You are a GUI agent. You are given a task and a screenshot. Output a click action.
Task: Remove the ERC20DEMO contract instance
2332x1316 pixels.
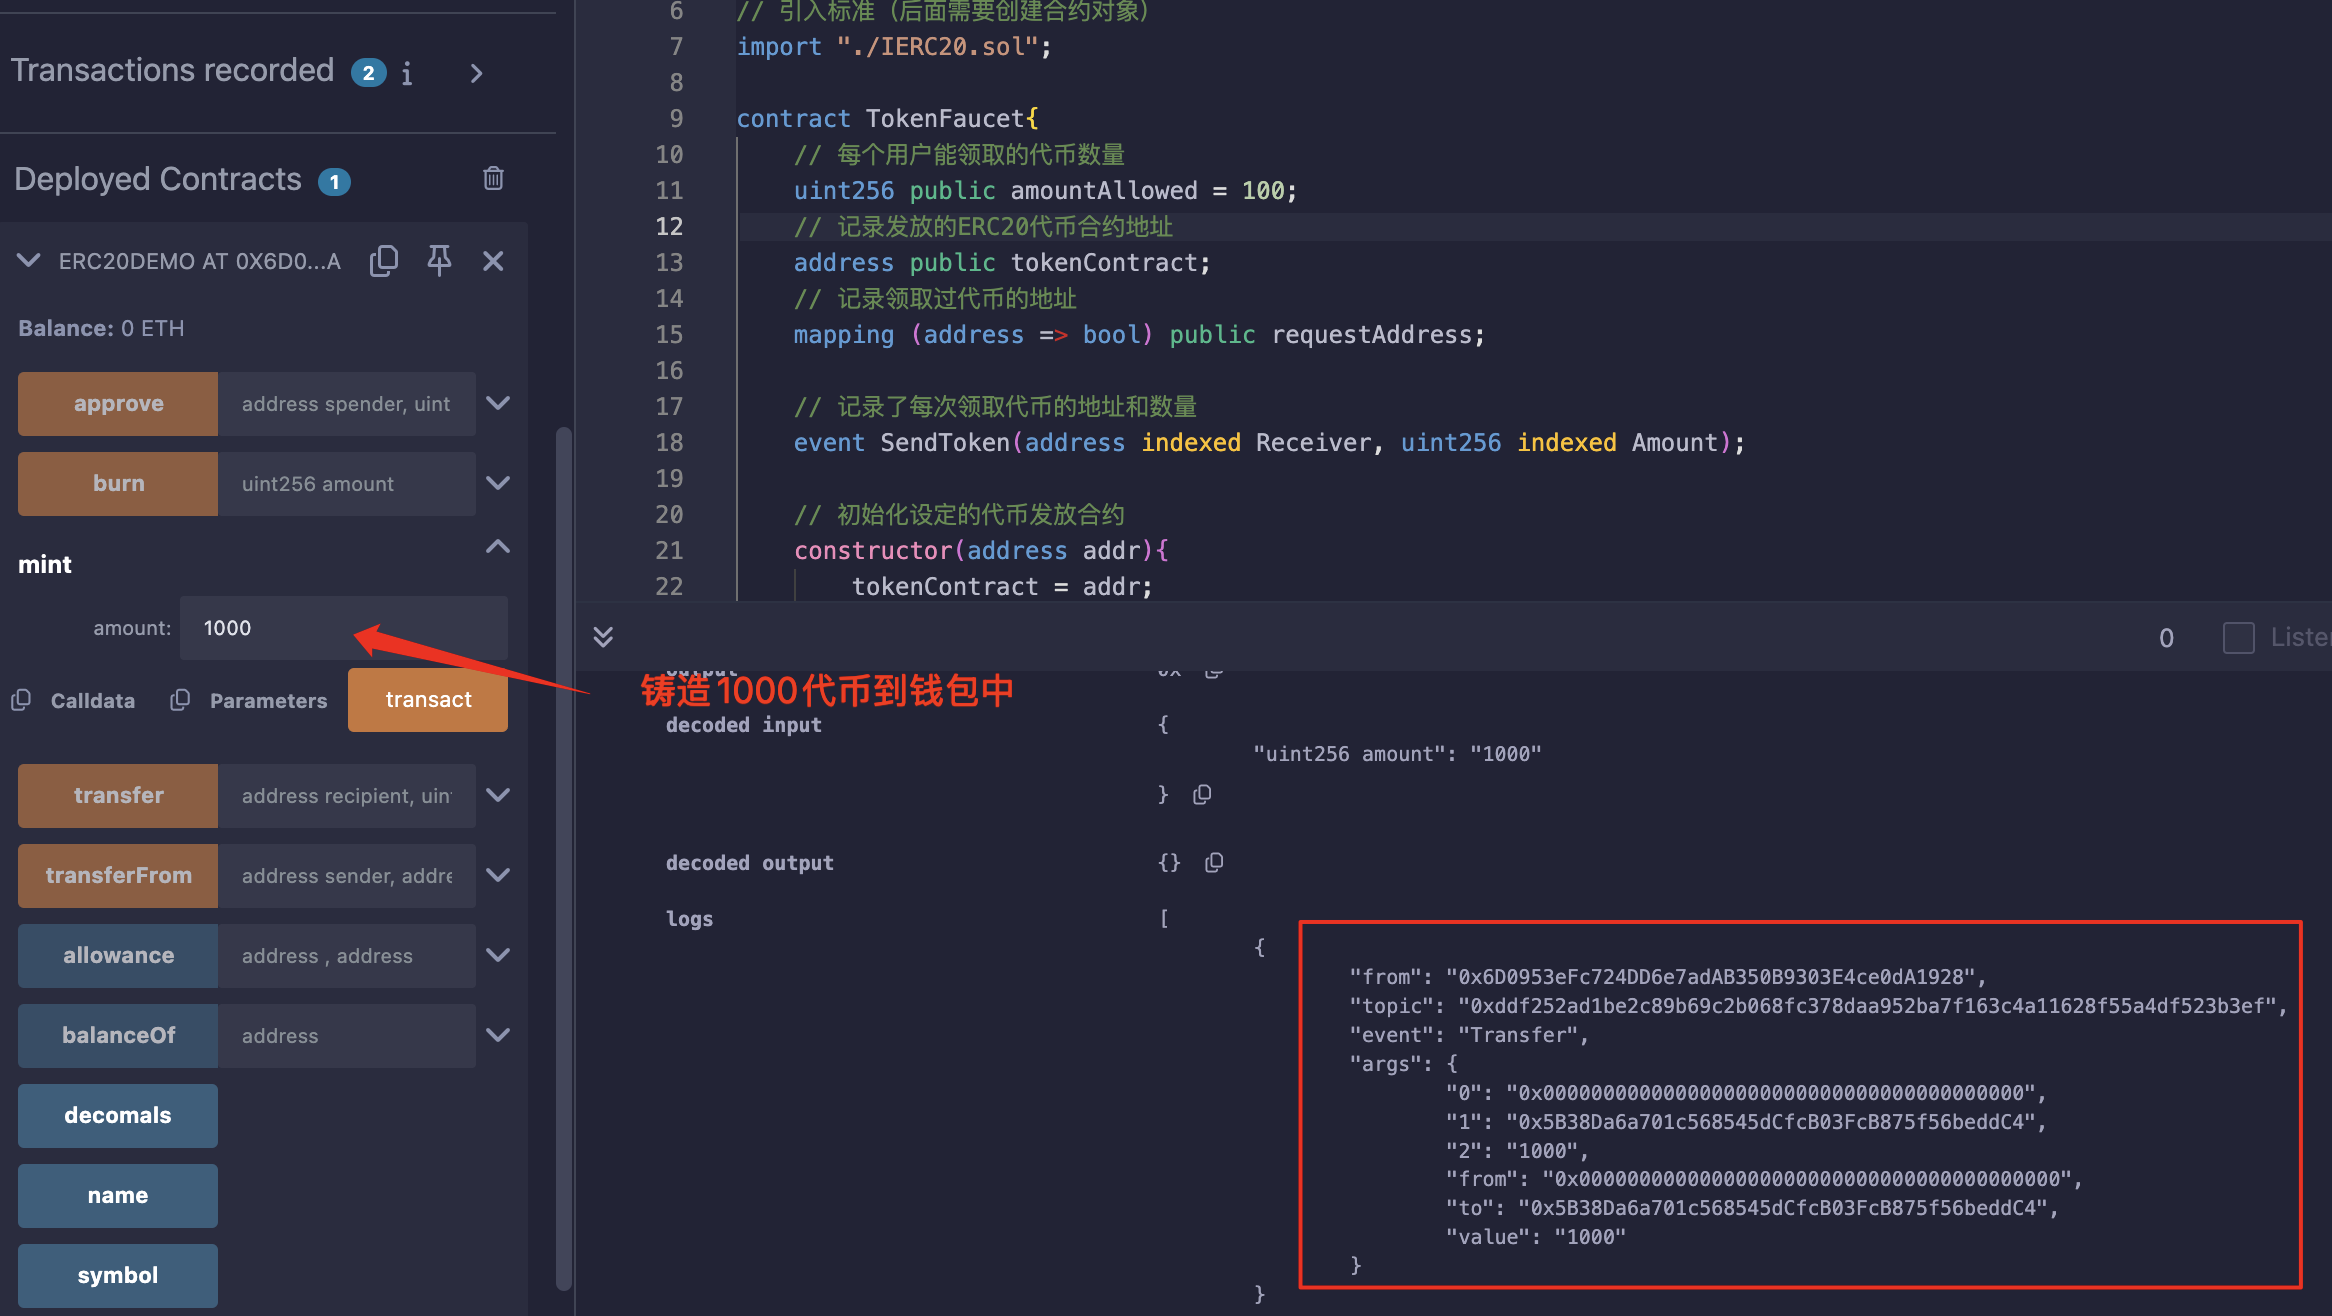(x=493, y=261)
